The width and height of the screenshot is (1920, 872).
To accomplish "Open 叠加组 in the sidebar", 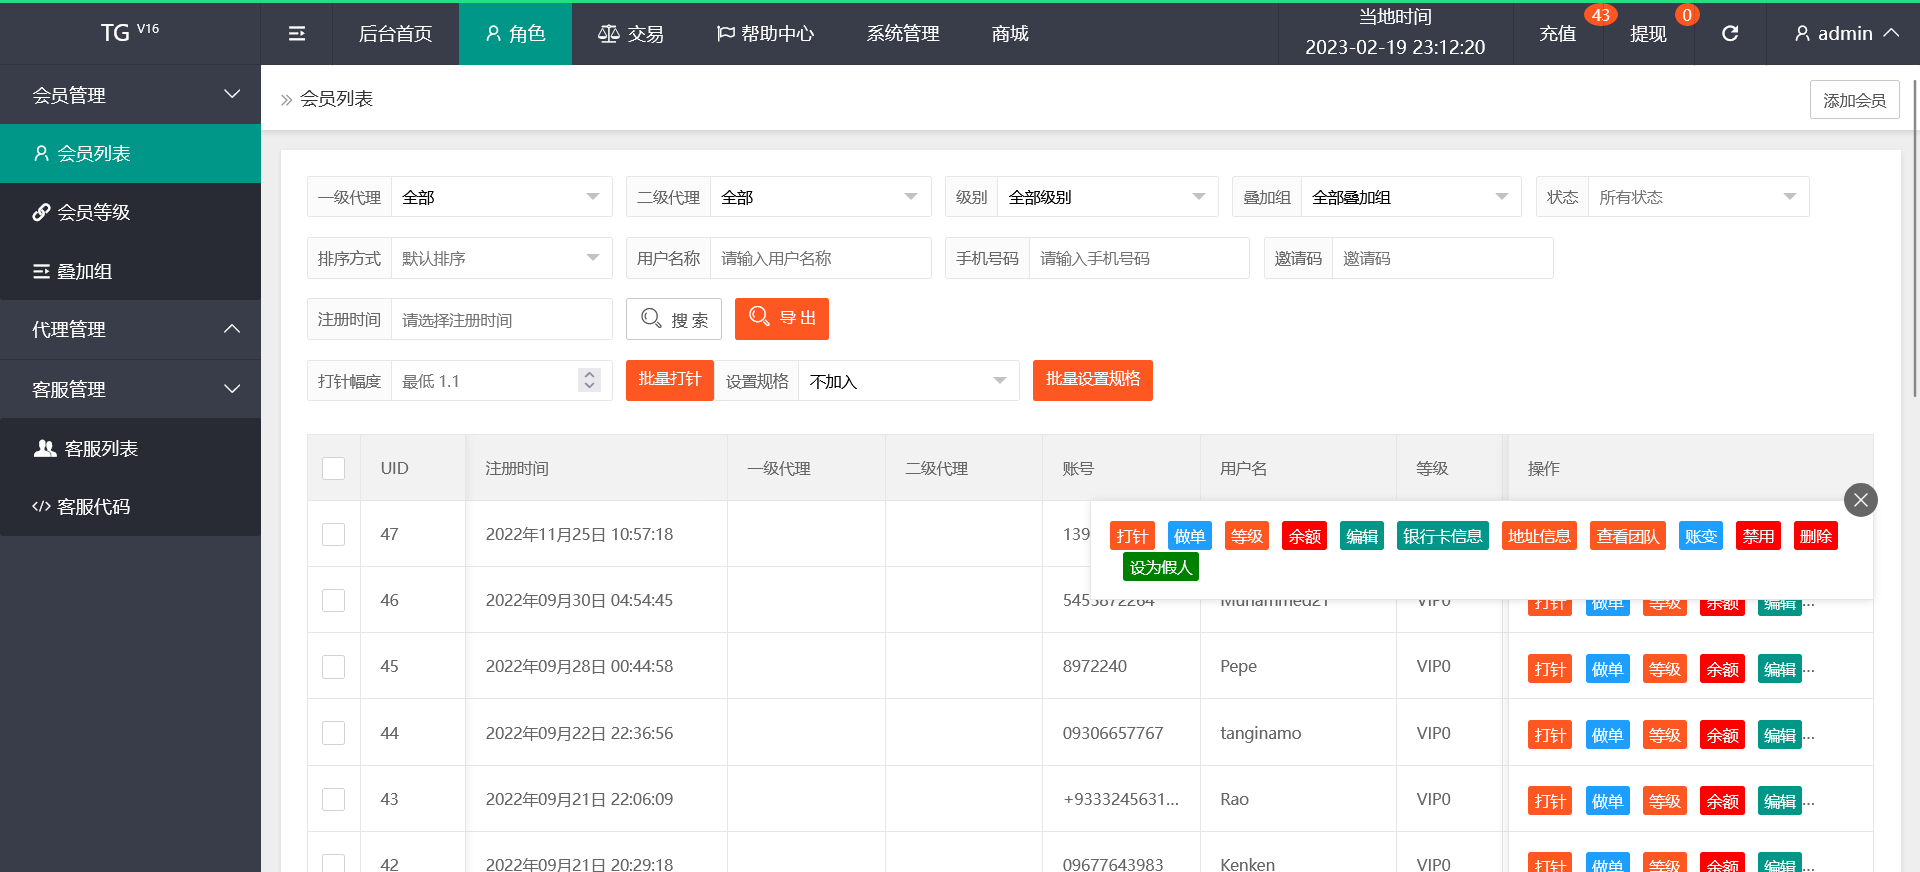I will [x=84, y=271].
